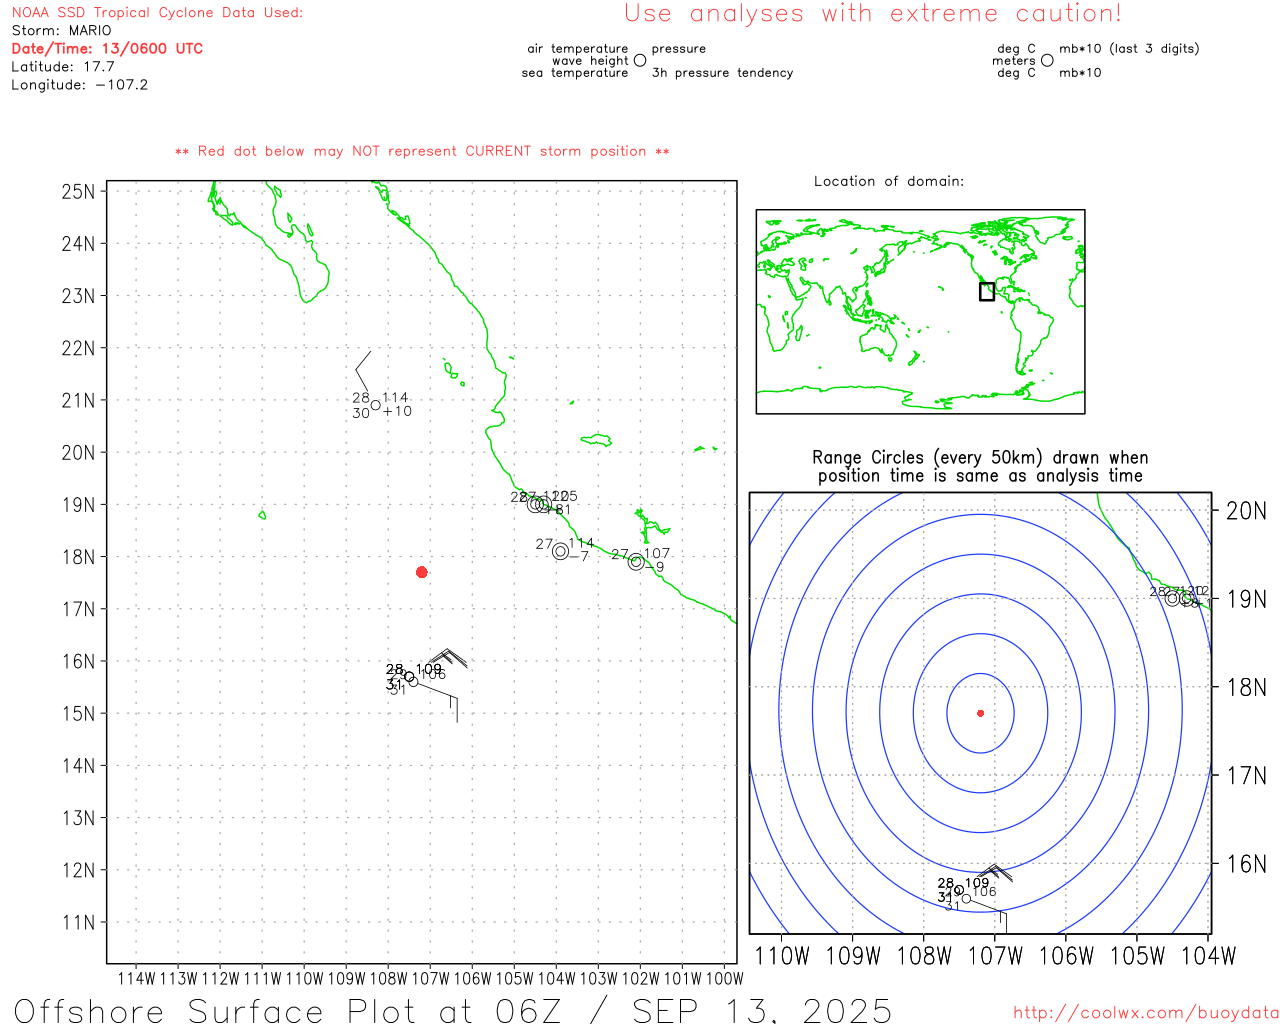The image size is (1280, 1024).
Task: Click the '3h pressure tendency' legend label
Action: (722, 73)
